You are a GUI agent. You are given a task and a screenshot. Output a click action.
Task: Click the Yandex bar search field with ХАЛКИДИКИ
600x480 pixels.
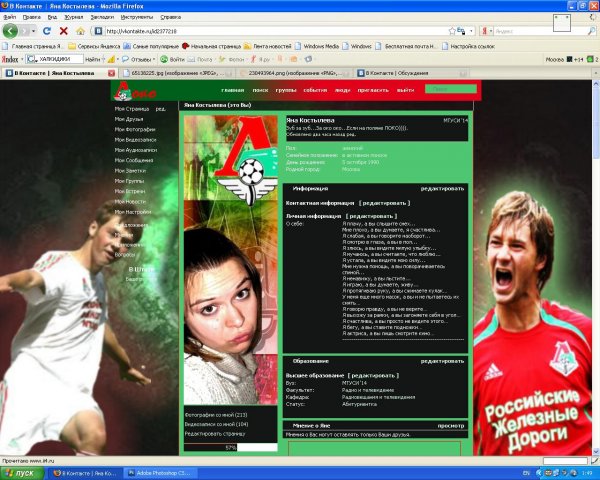click(54, 59)
